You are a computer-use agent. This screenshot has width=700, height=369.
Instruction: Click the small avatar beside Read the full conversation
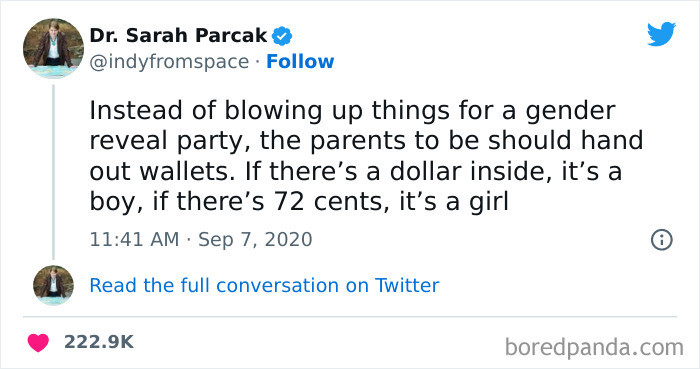(x=53, y=285)
